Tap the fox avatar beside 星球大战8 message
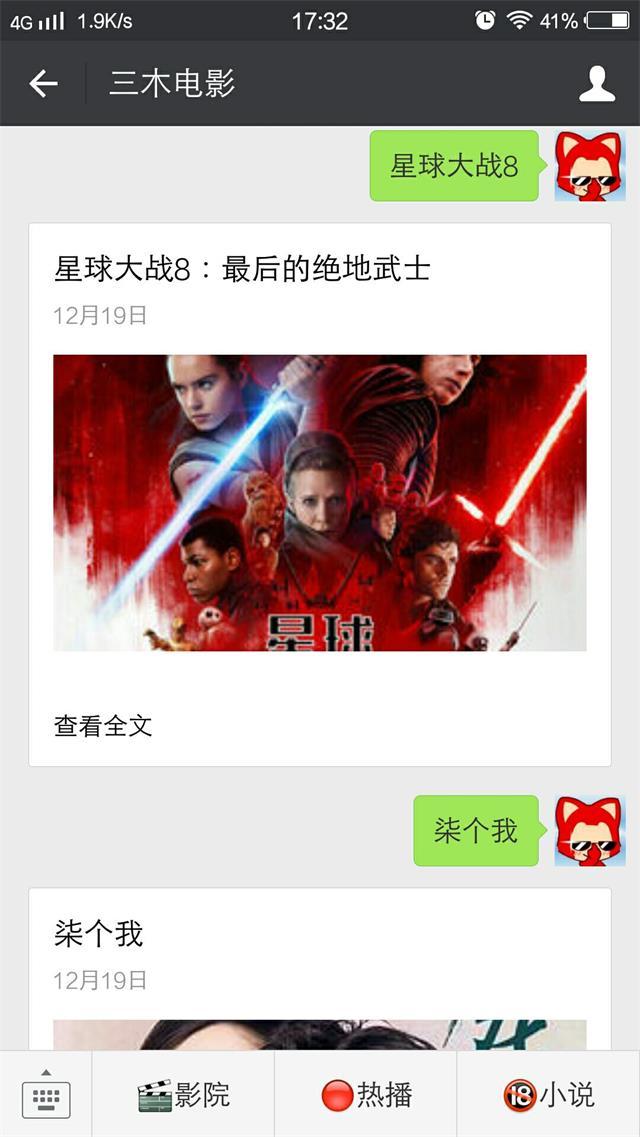The width and height of the screenshot is (640, 1137). point(590,166)
